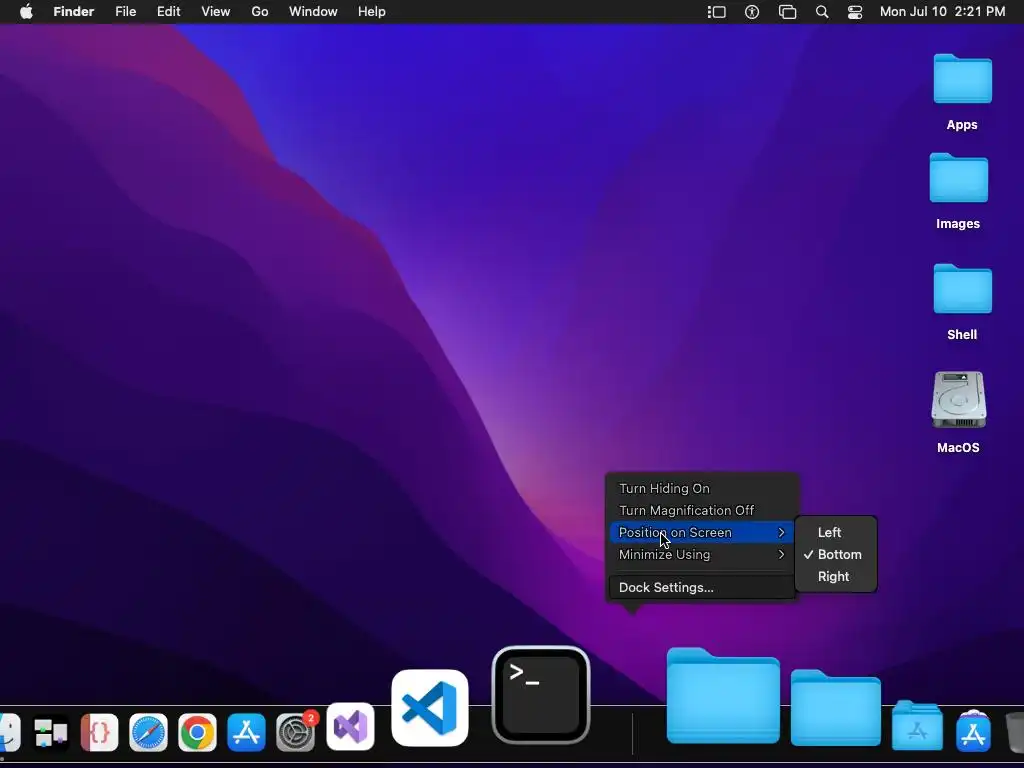Open App Store icon next to Chrome
This screenshot has width=1024, height=768.
pos(246,732)
